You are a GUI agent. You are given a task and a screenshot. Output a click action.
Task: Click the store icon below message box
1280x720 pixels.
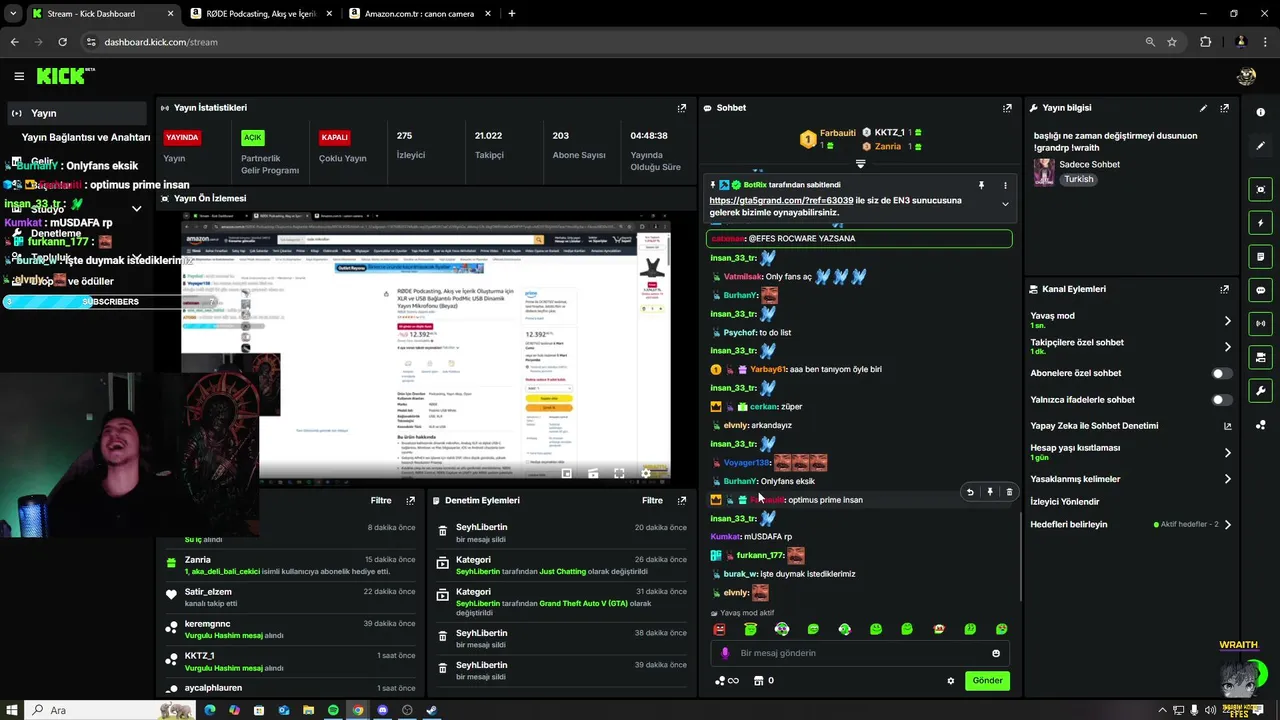click(x=758, y=681)
